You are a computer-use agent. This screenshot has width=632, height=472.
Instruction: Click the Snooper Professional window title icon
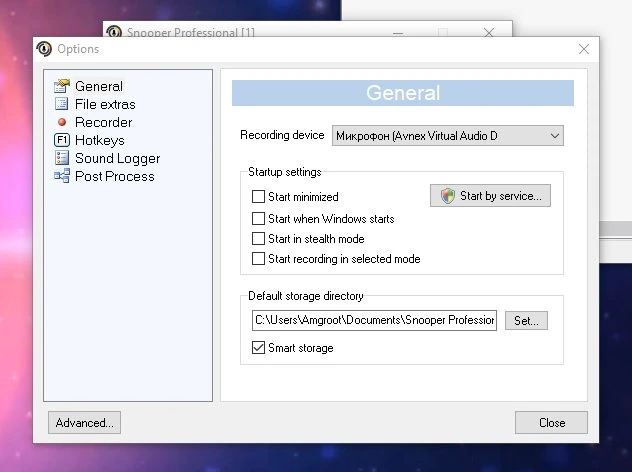[114, 31]
